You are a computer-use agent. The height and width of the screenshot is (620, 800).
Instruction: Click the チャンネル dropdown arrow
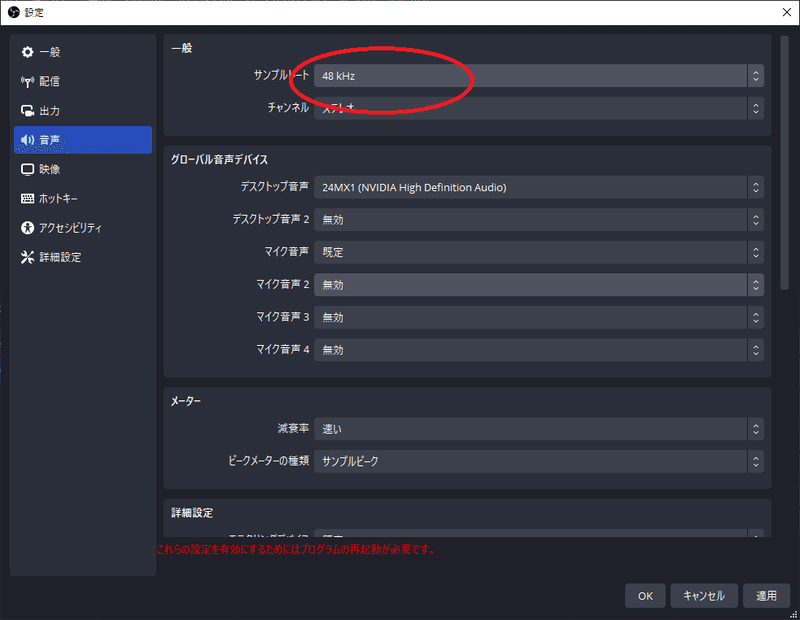[756, 108]
